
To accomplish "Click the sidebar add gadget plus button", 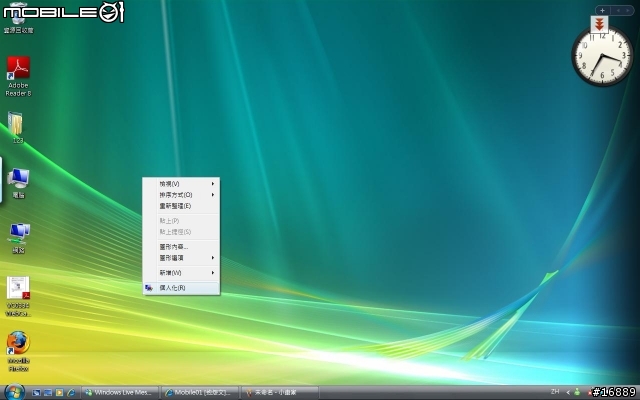I will click(602, 11).
